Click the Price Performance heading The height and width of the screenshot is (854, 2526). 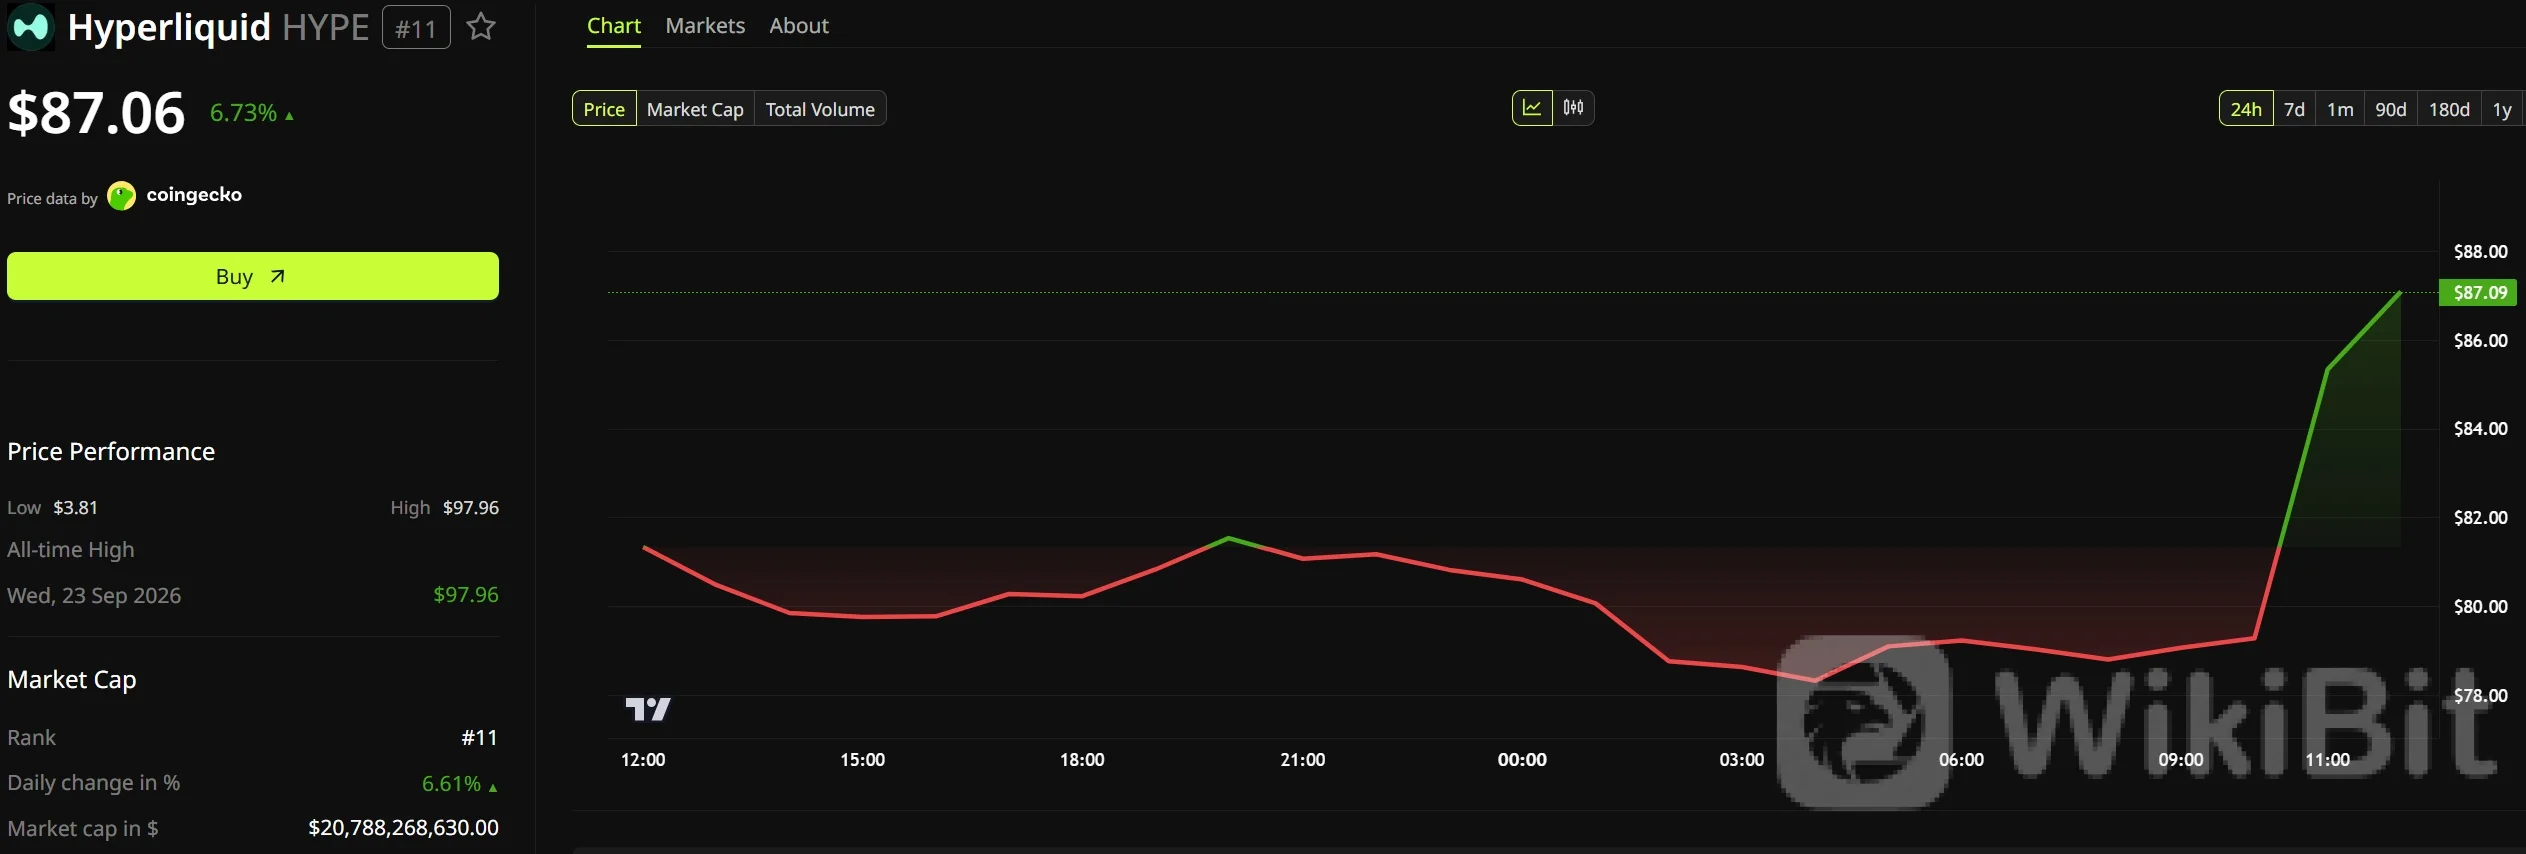[x=111, y=452]
